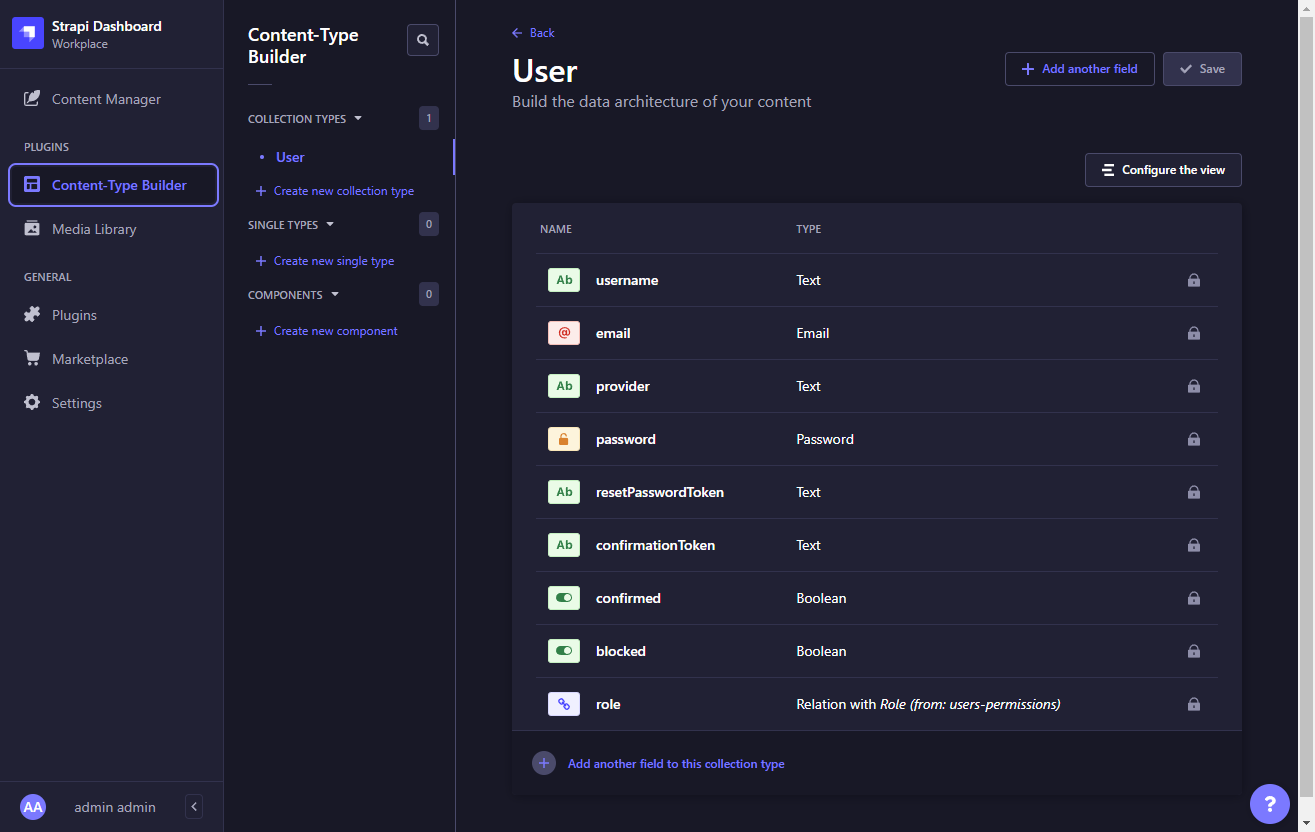Click the Ab icon beside provider
The height and width of the screenshot is (832, 1315).
pos(564,386)
